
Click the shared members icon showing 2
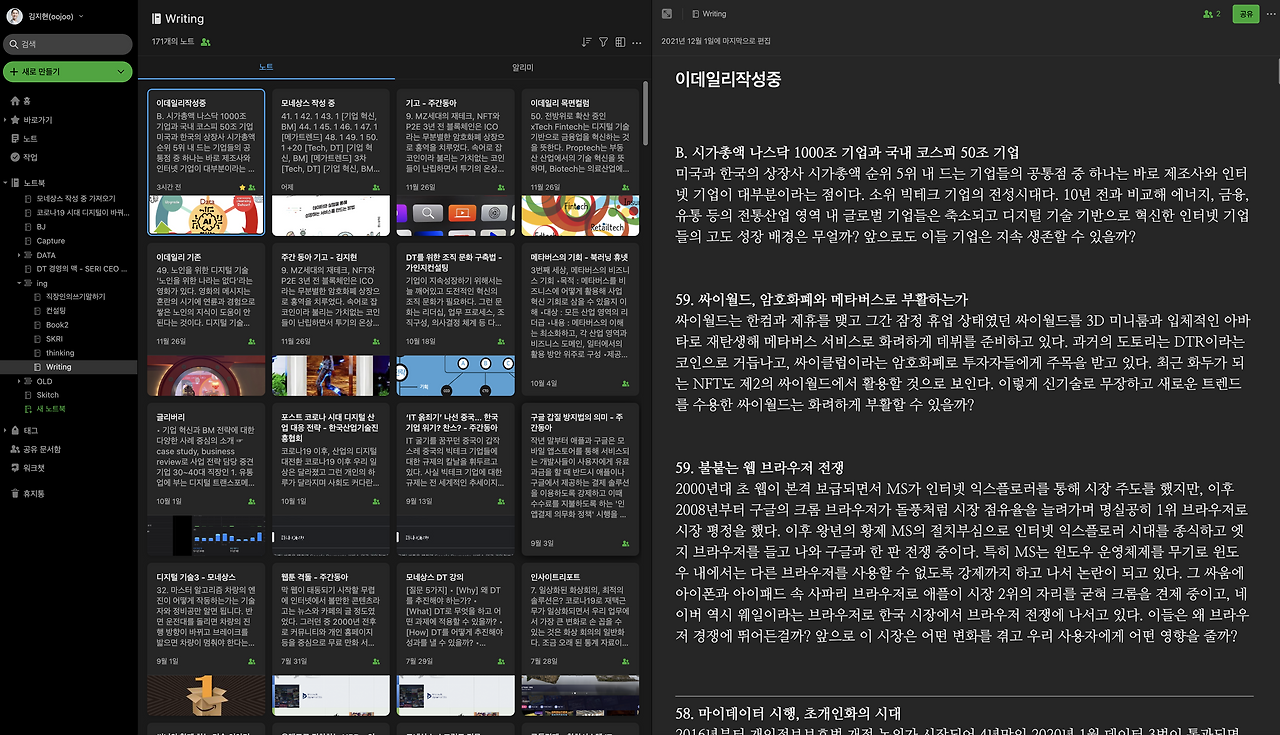coord(1212,14)
